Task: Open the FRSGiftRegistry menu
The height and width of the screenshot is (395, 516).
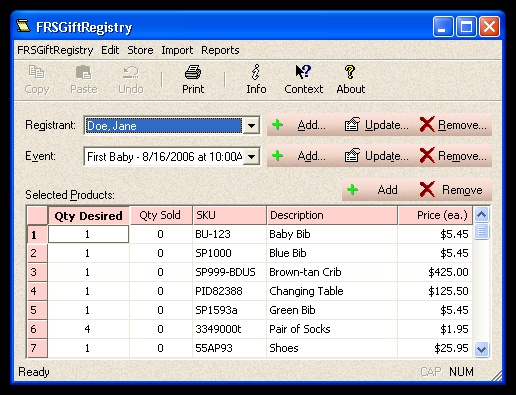Action: tap(55, 50)
